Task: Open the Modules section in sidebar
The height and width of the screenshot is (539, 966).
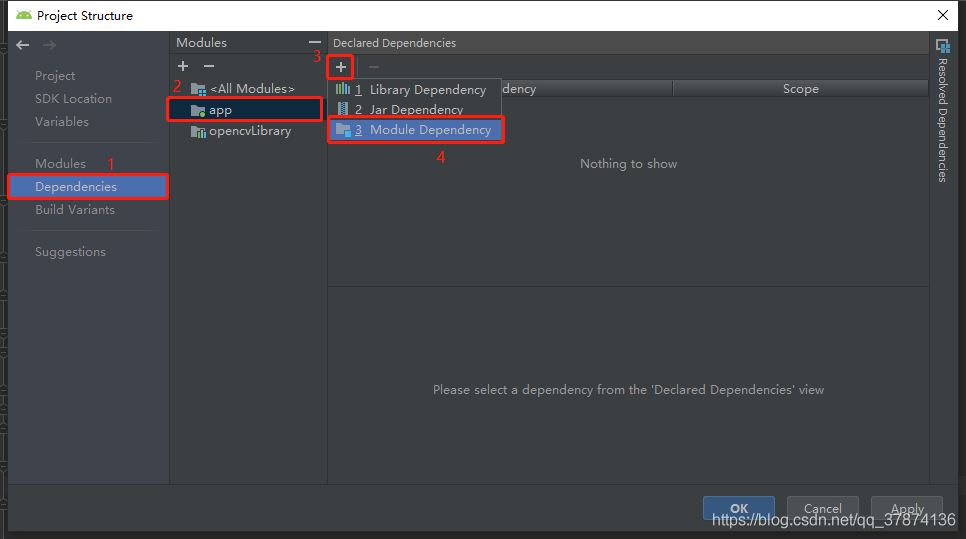Action: pyautogui.click(x=60, y=163)
